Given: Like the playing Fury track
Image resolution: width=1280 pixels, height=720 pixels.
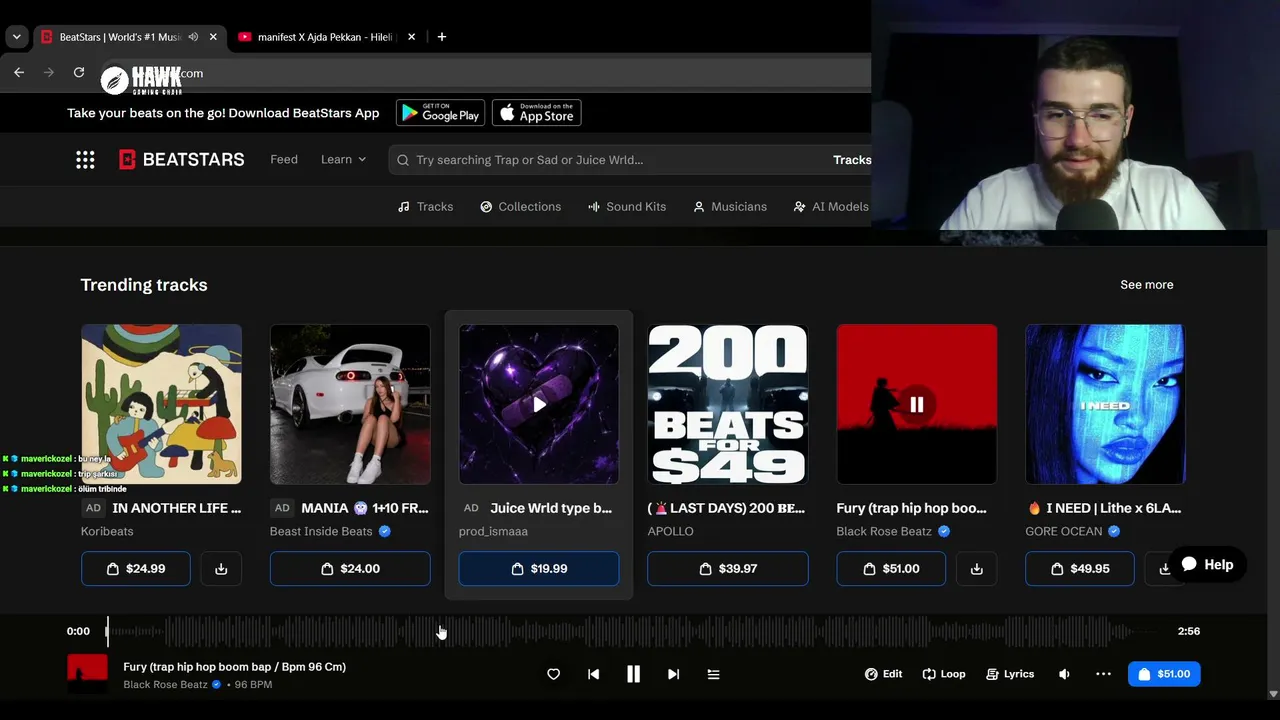Looking at the screenshot, I should [x=553, y=674].
